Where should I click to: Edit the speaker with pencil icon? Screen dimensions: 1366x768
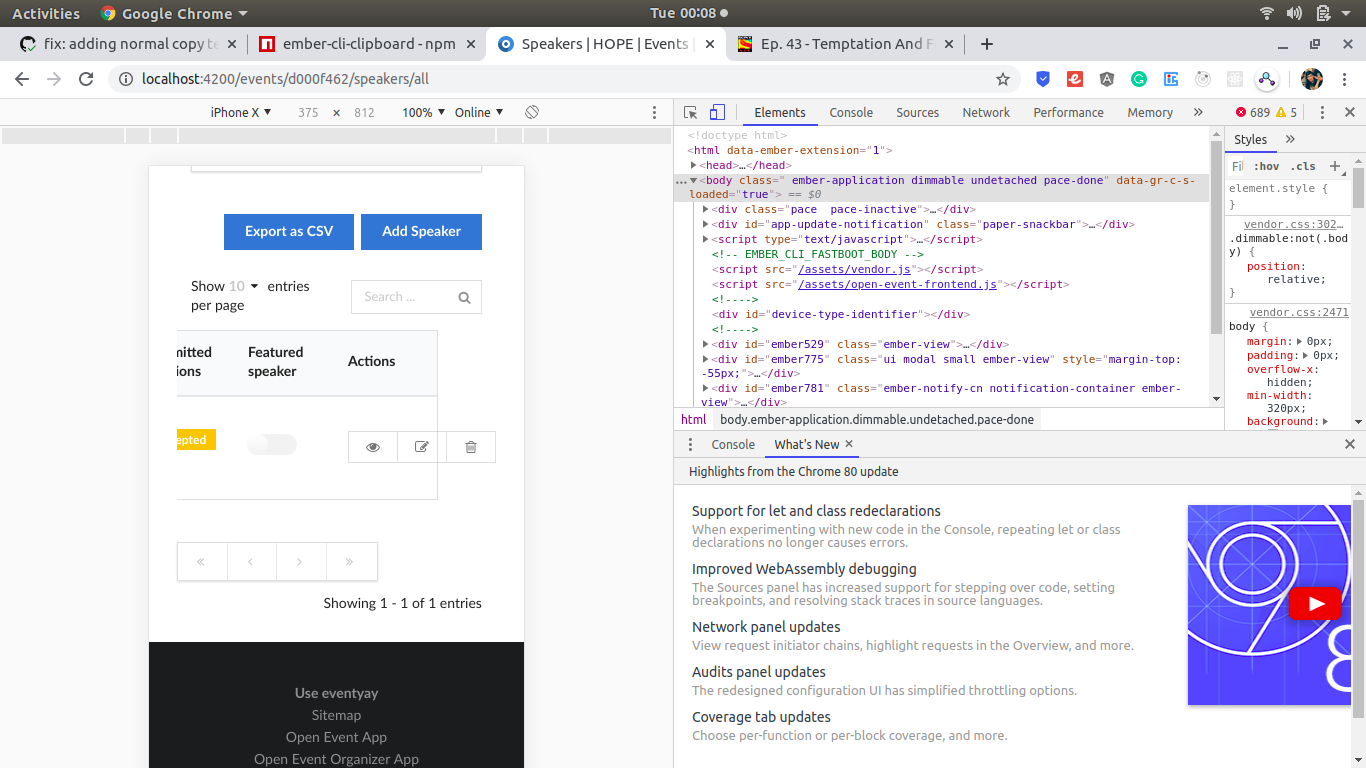(x=422, y=447)
